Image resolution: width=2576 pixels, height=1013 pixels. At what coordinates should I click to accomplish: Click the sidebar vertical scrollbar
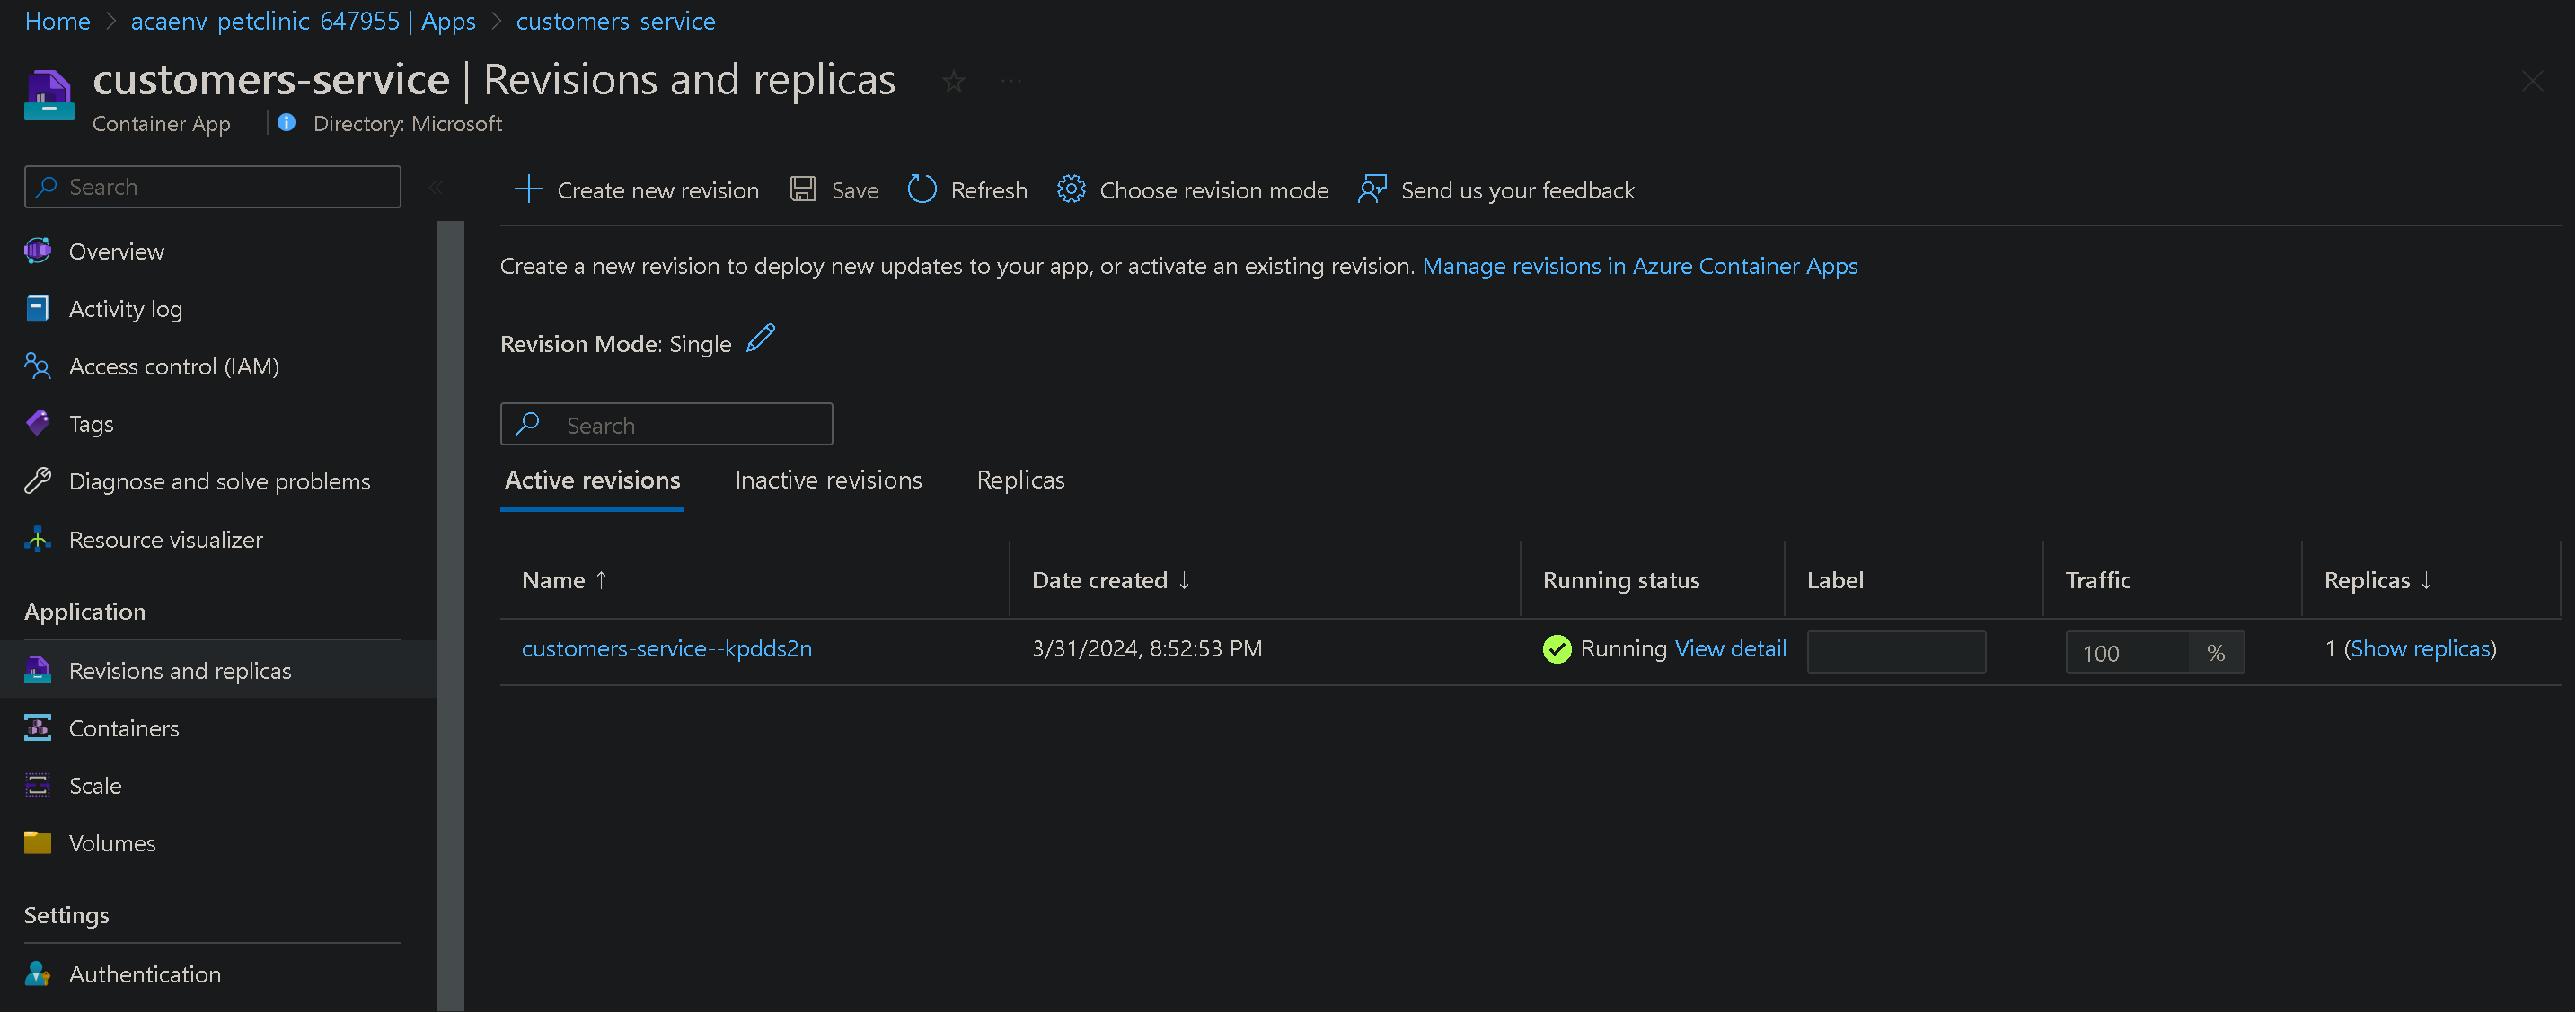[451, 615]
